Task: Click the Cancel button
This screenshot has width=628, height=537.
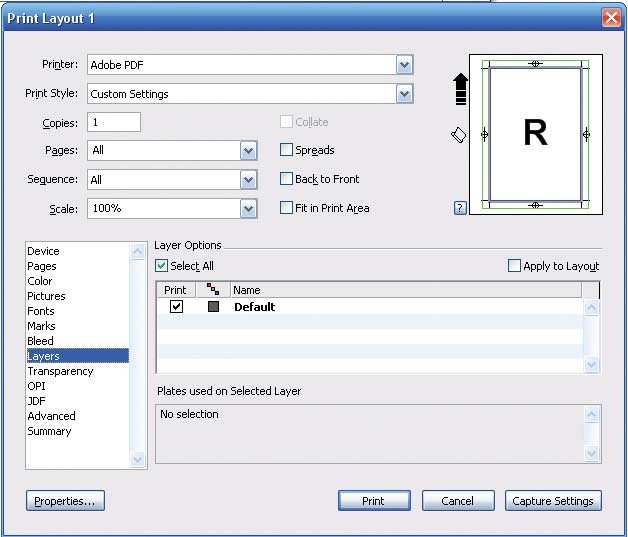Action: [458, 501]
